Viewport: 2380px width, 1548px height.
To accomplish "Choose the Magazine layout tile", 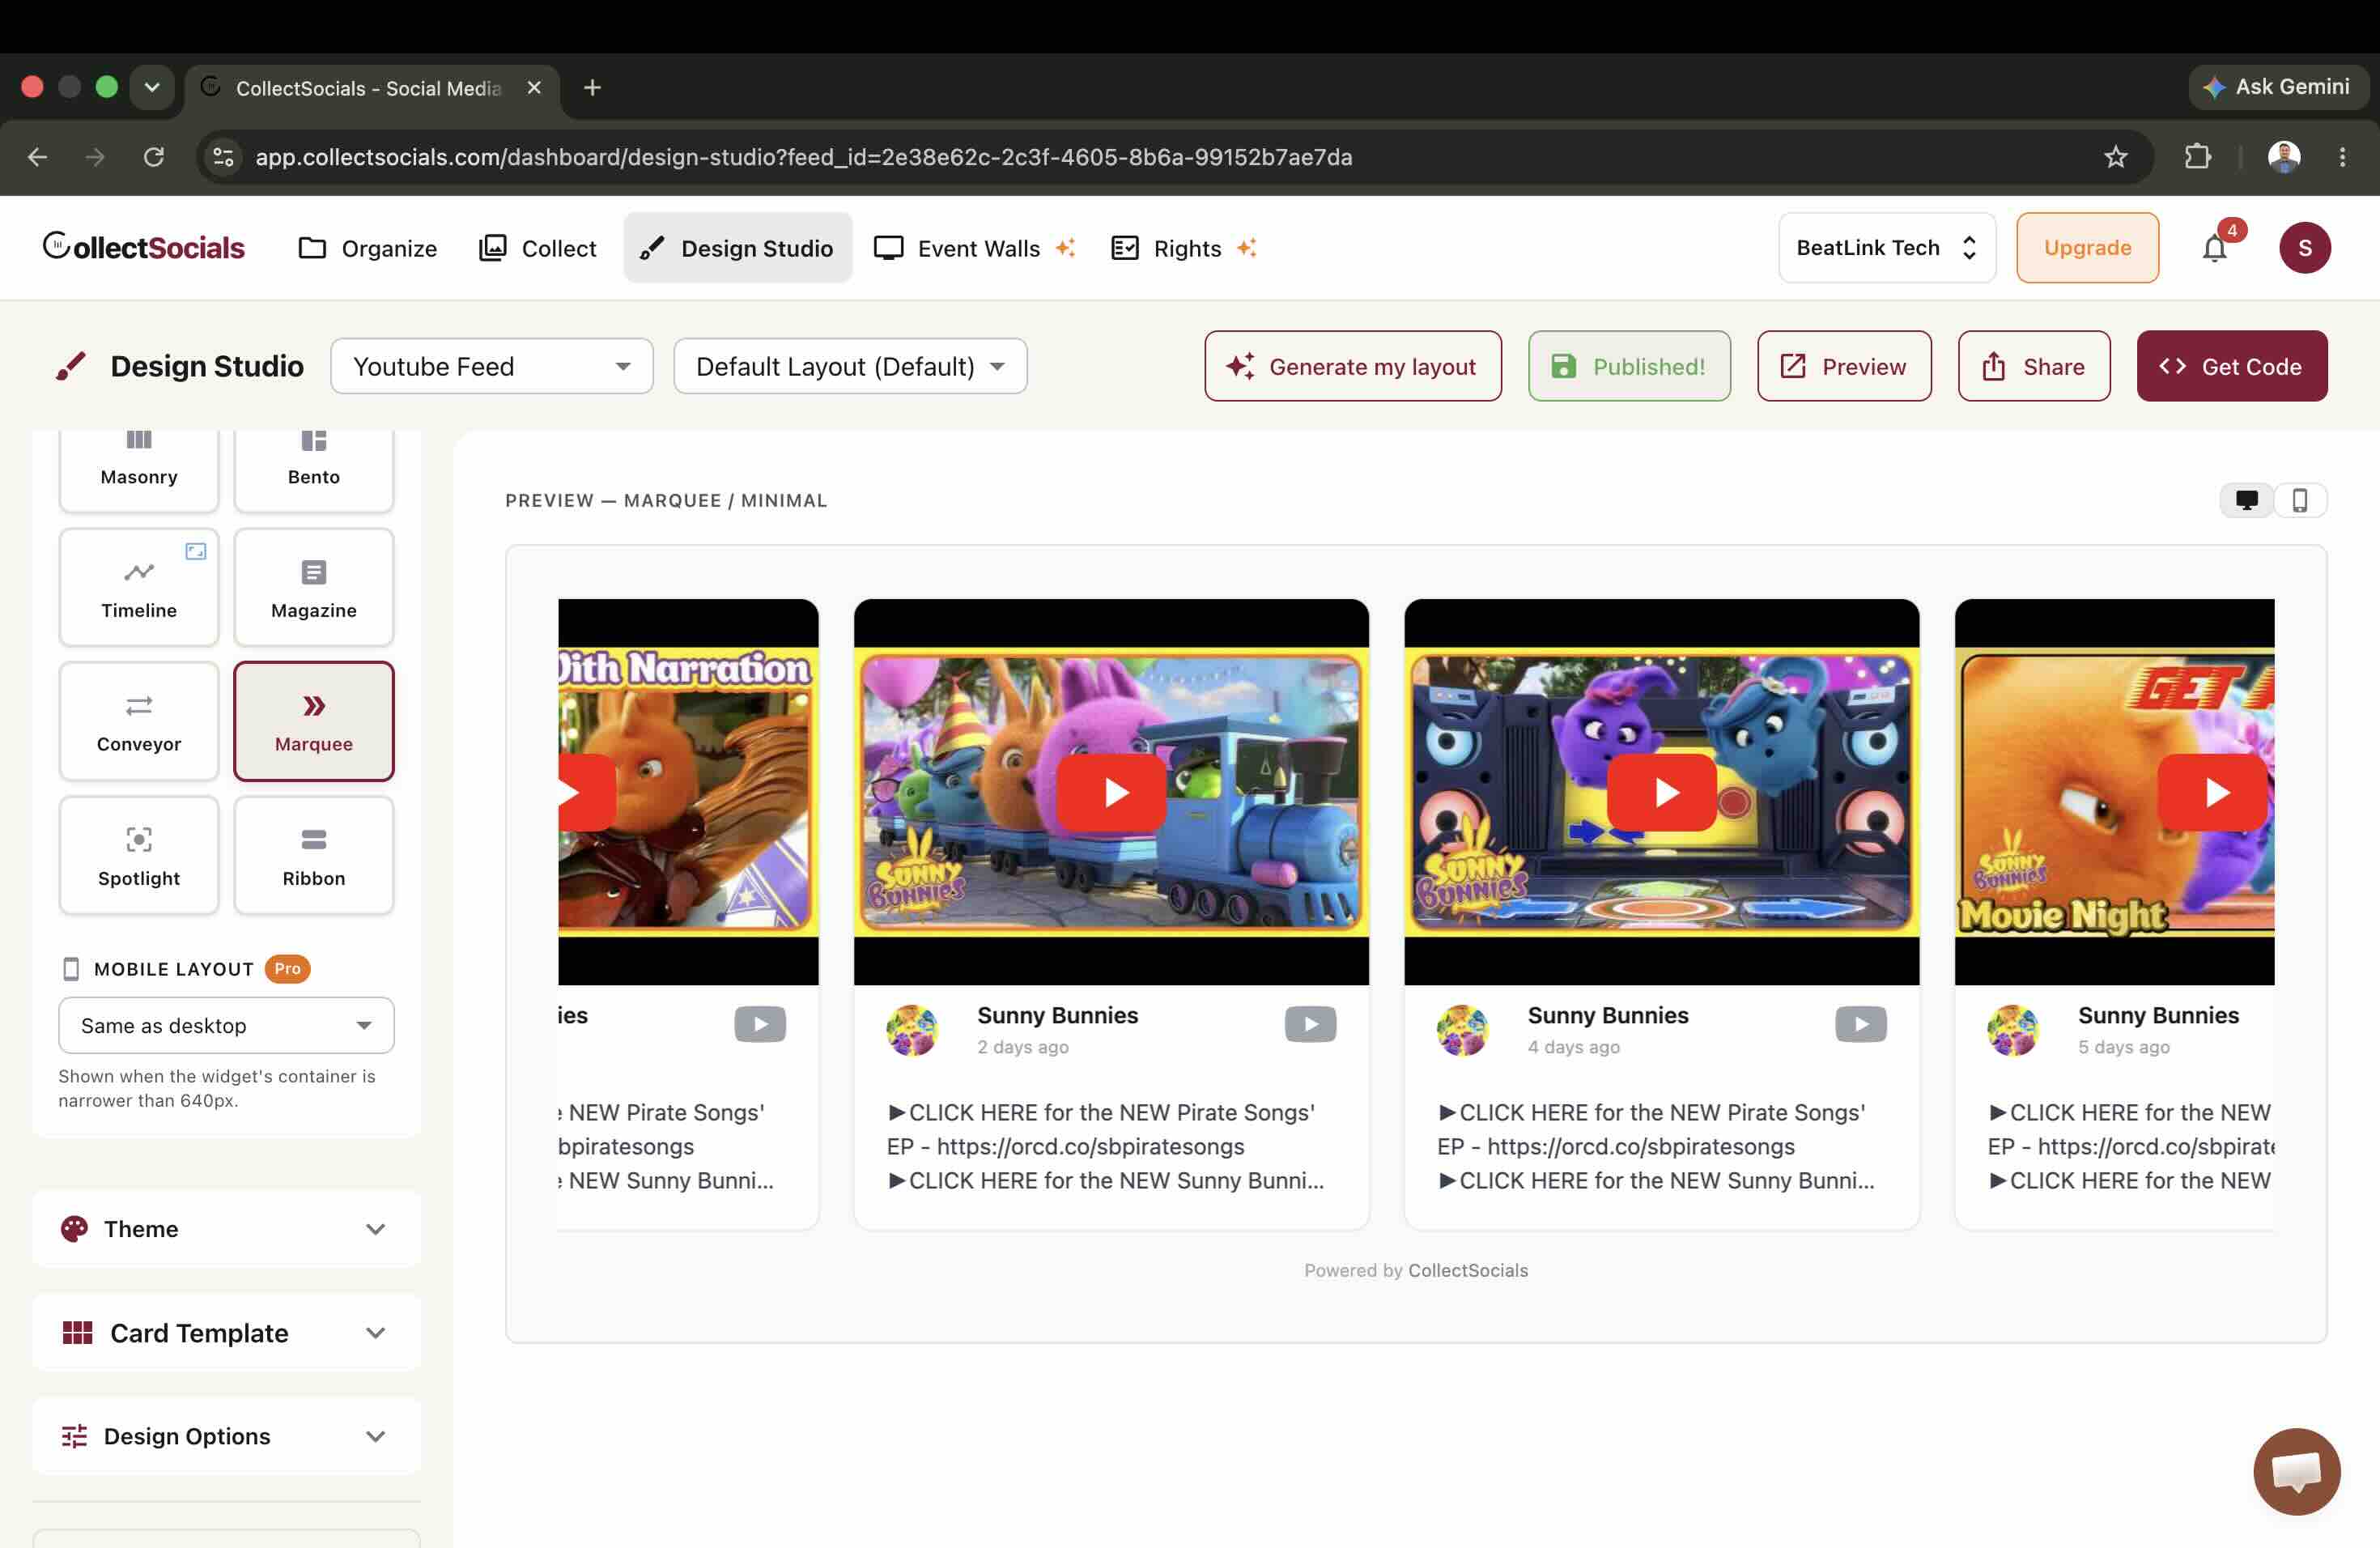I will tap(314, 587).
